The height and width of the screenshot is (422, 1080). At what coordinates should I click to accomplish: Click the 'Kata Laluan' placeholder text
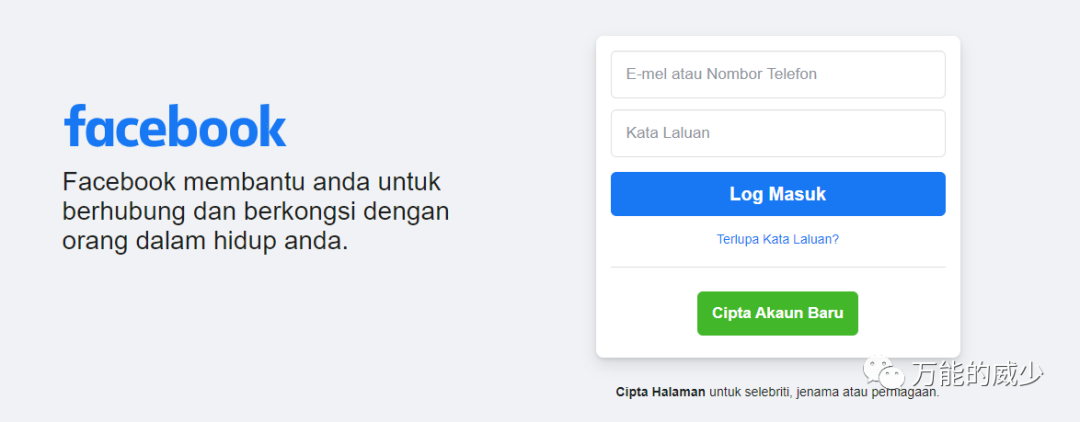click(667, 133)
